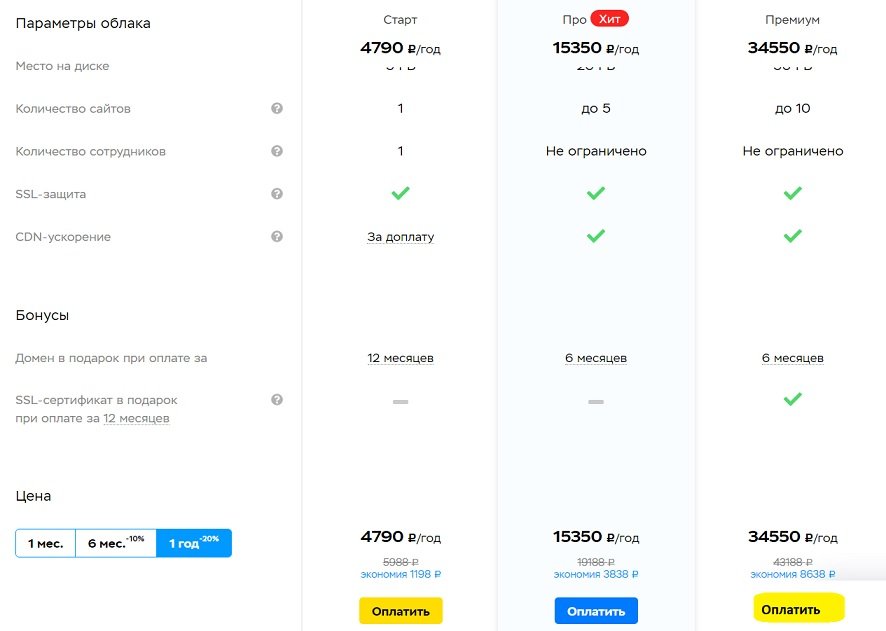The width and height of the screenshot is (886, 631).
Task: Click 6 месяцев domain bonus in Премиум column
Action: point(793,358)
